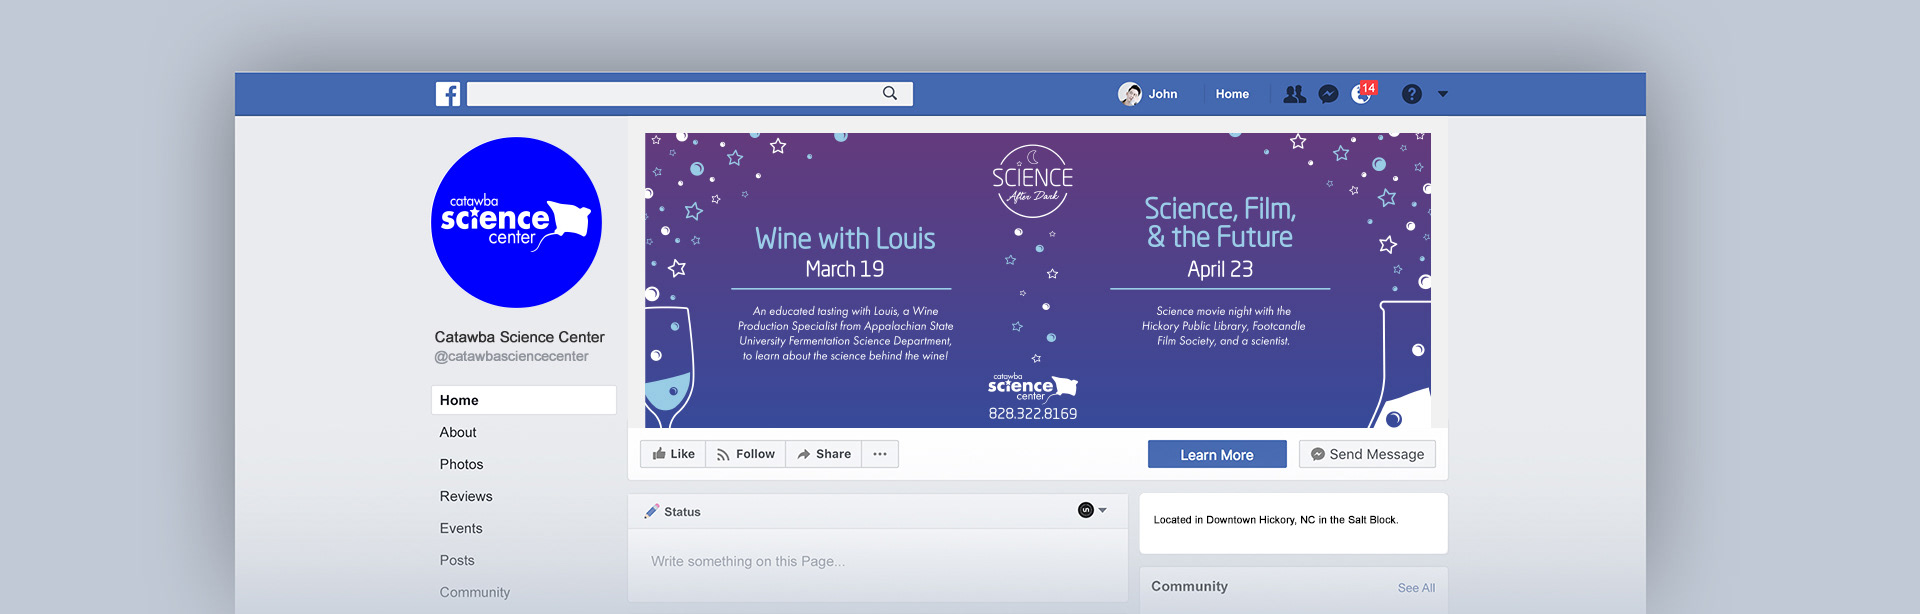Open the post-as identity dropdown
Screen dimensions: 1920x614
click(x=1092, y=510)
